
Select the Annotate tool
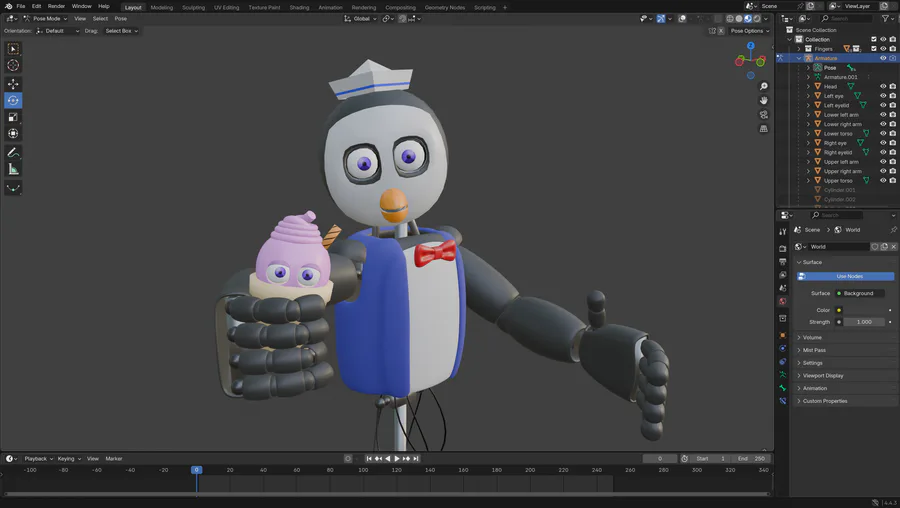(x=13, y=153)
